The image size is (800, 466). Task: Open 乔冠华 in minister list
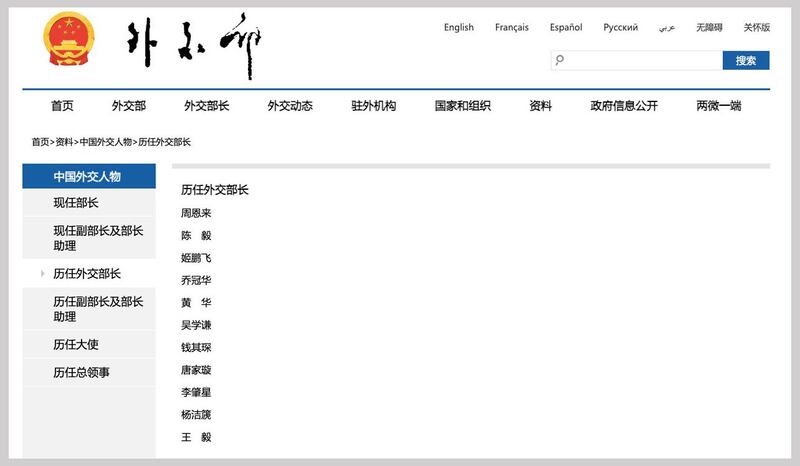(x=196, y=280)
